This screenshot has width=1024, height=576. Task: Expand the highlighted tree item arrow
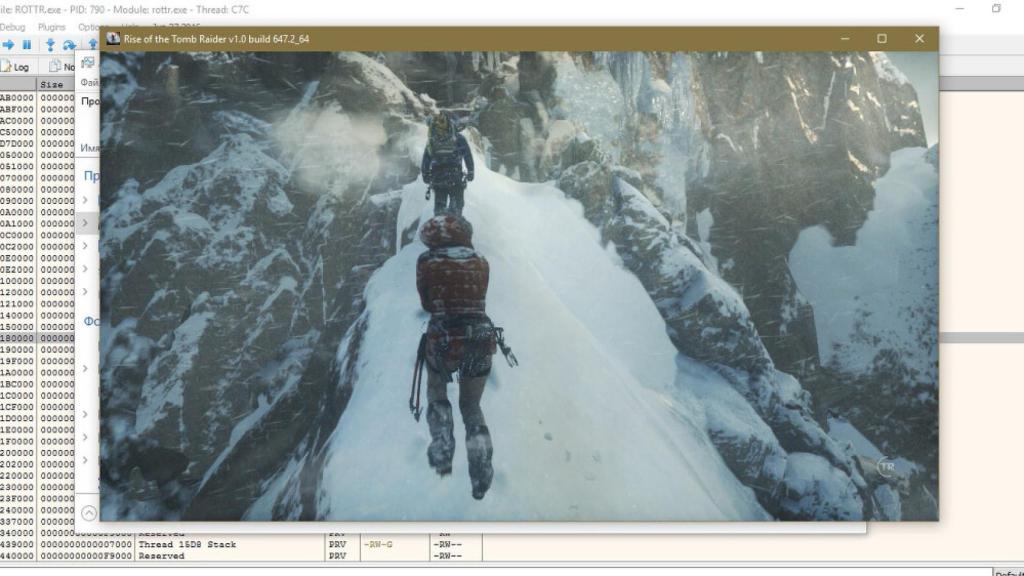coord(85,222)
